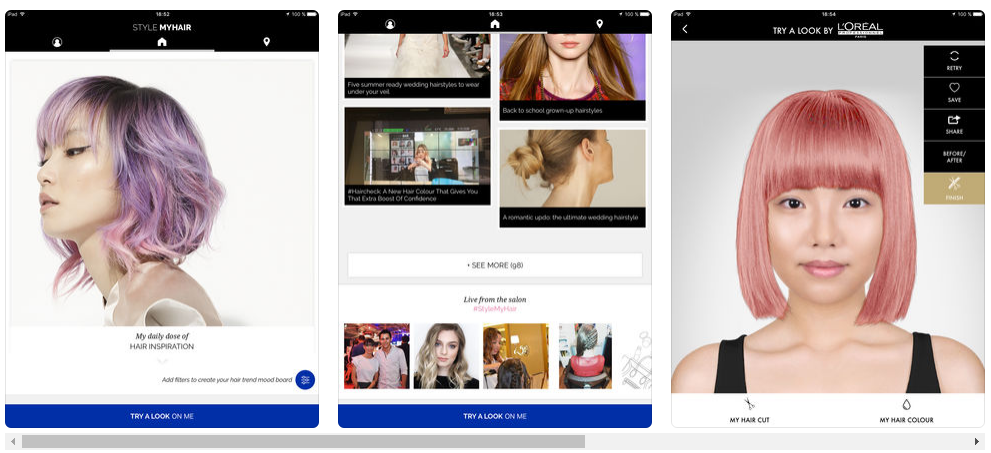Open the purple bob hair inspiration image
This screenshot has width=991, height=453.
[162, 193]
